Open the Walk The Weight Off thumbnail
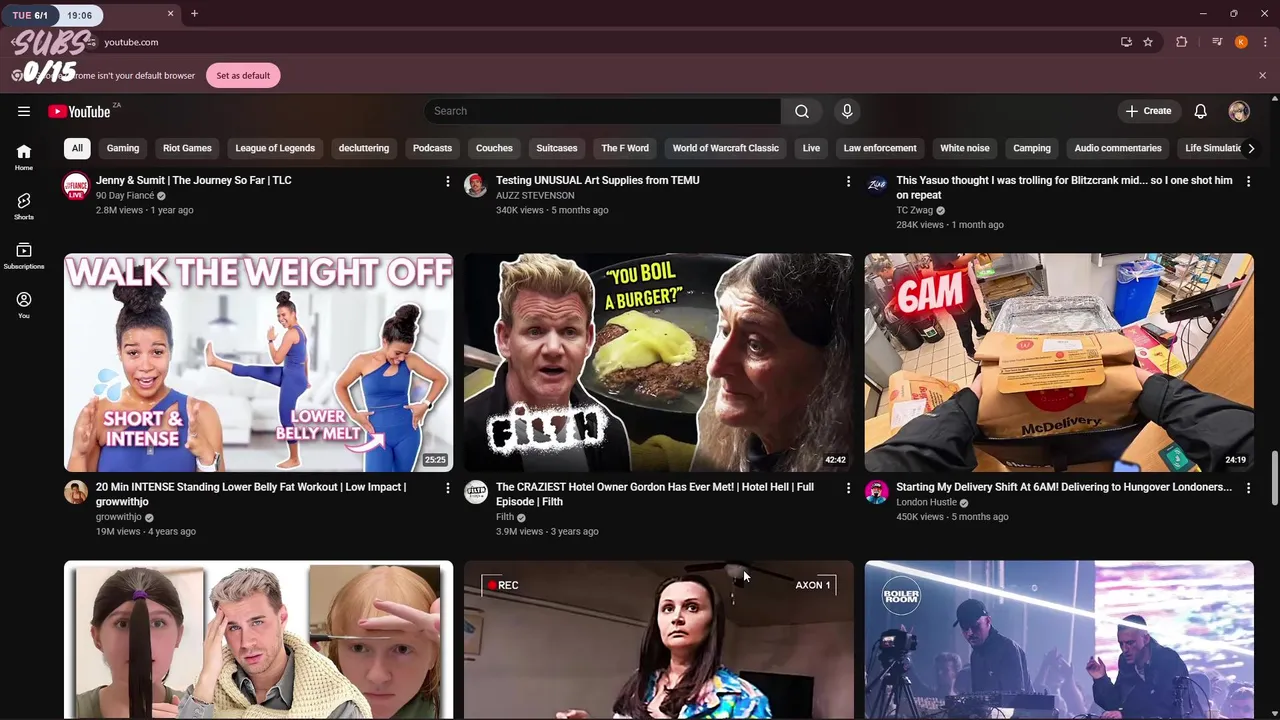This screenshot has width=1280, height=720. [x=258, y=362]
